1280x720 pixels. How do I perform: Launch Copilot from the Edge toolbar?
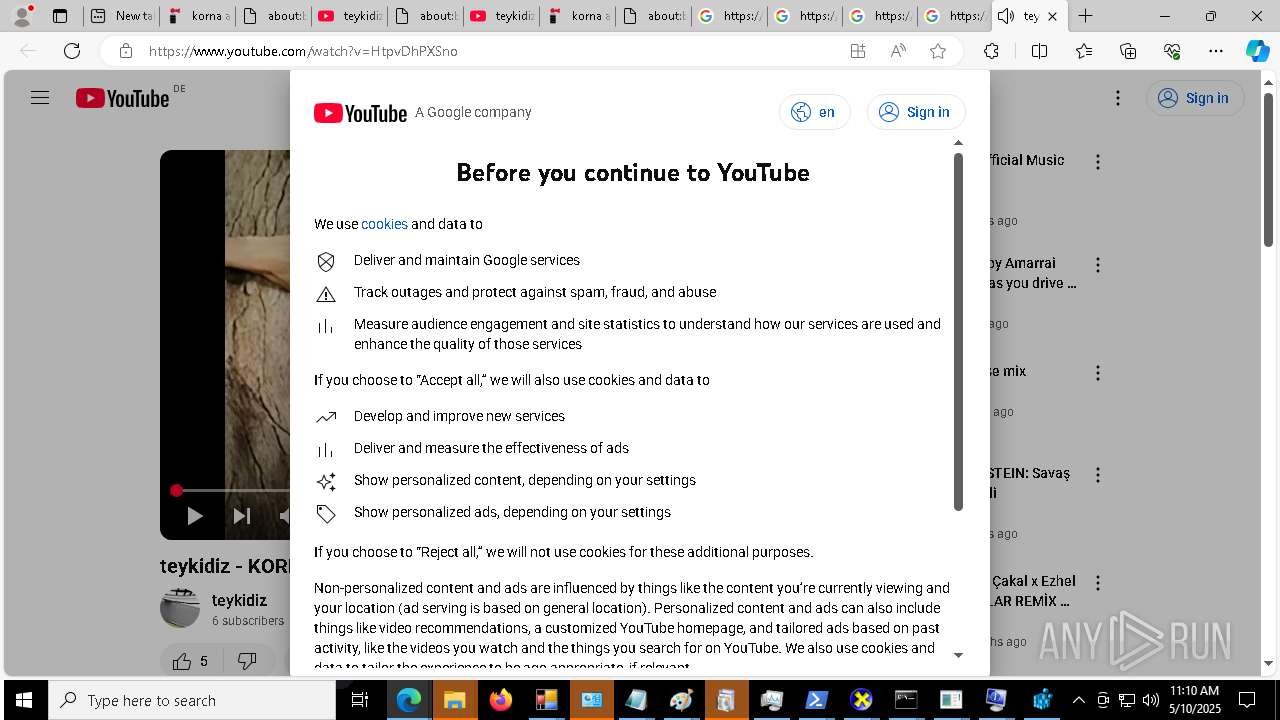1257,51
